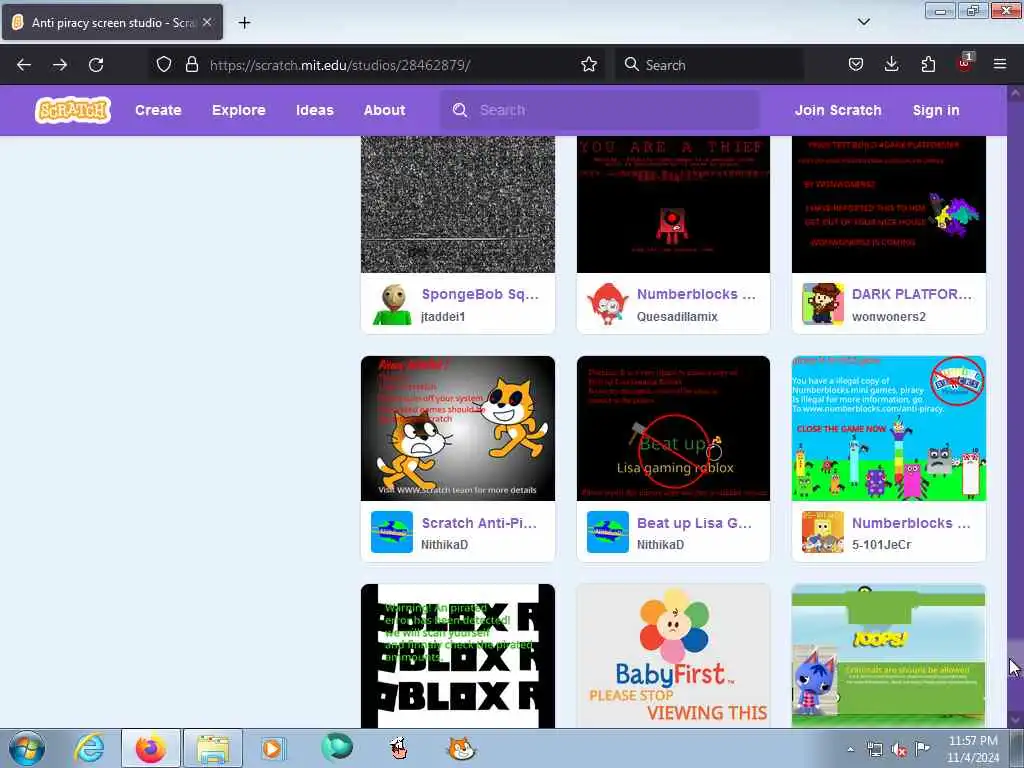Open the OOPS blue cat thumbnail
Screen dimensions: 1024x768
[888, 656]
